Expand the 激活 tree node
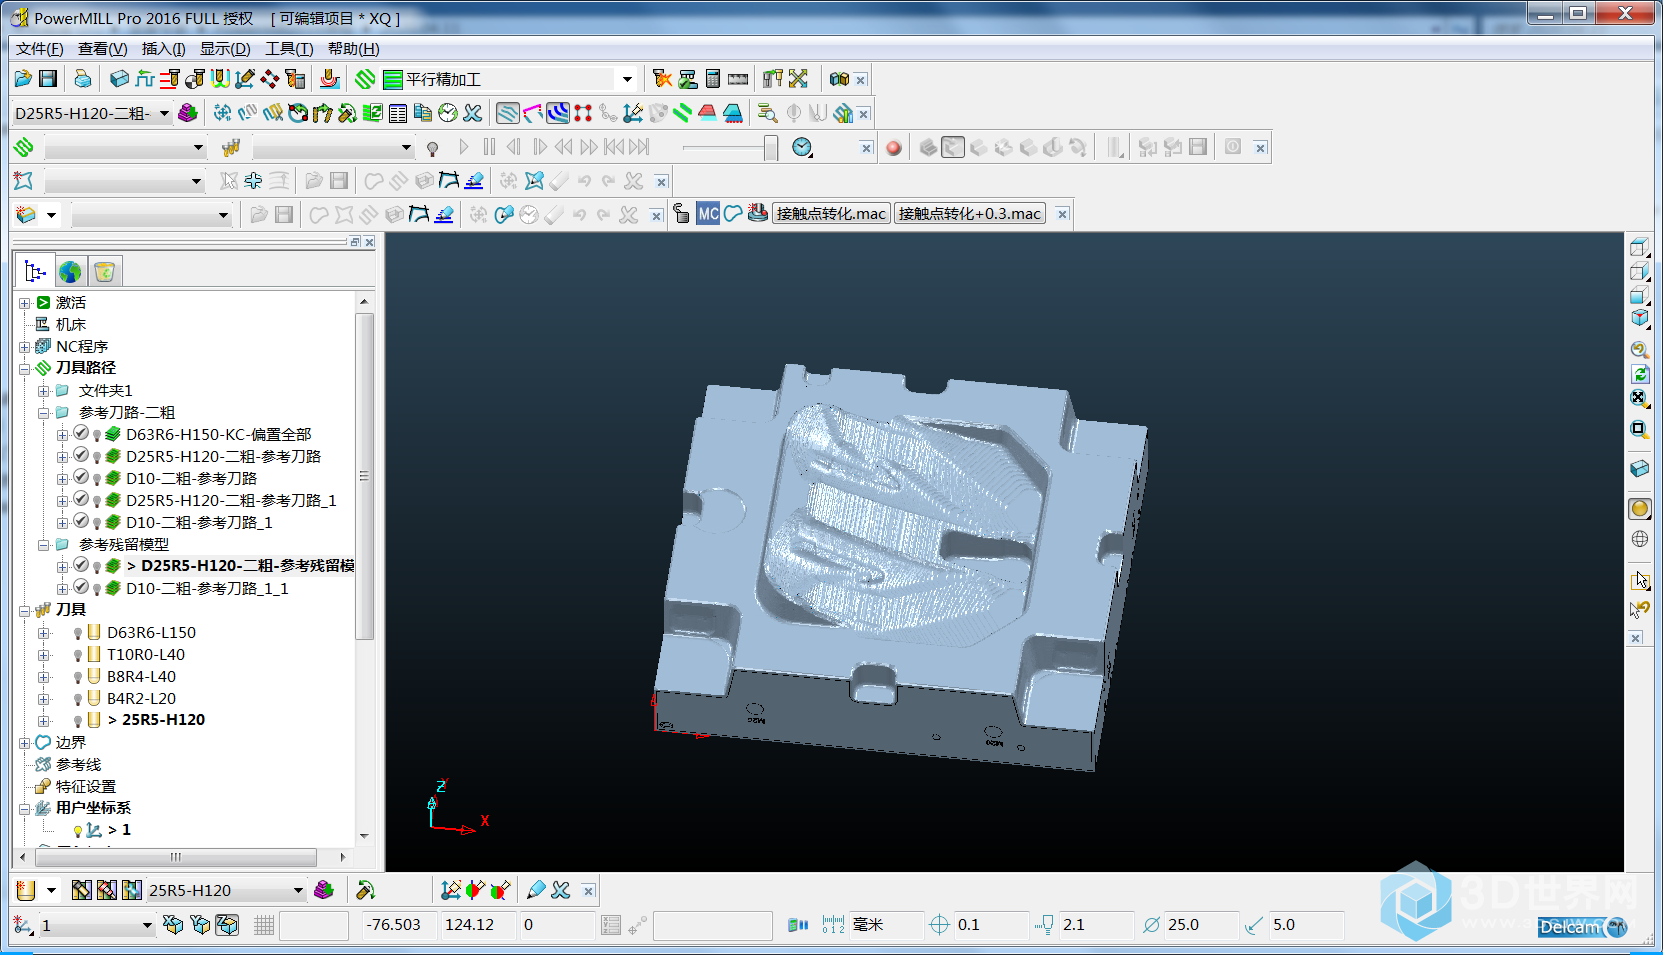Screen dimensions: 1663x955 click(25, 303)
